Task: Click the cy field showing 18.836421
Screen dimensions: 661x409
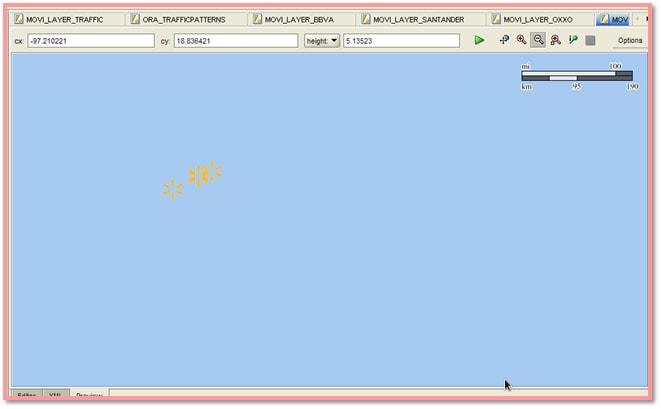Action: coord(236,41)
